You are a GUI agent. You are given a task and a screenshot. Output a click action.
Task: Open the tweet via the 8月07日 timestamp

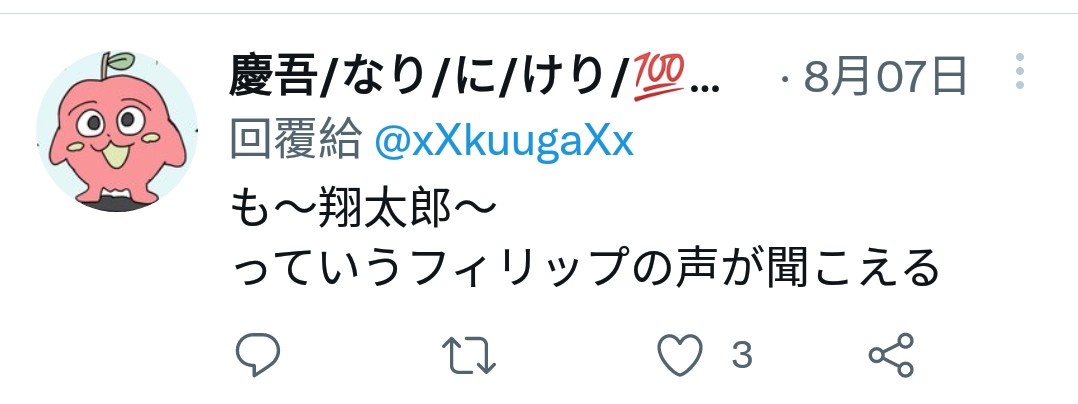886,77
